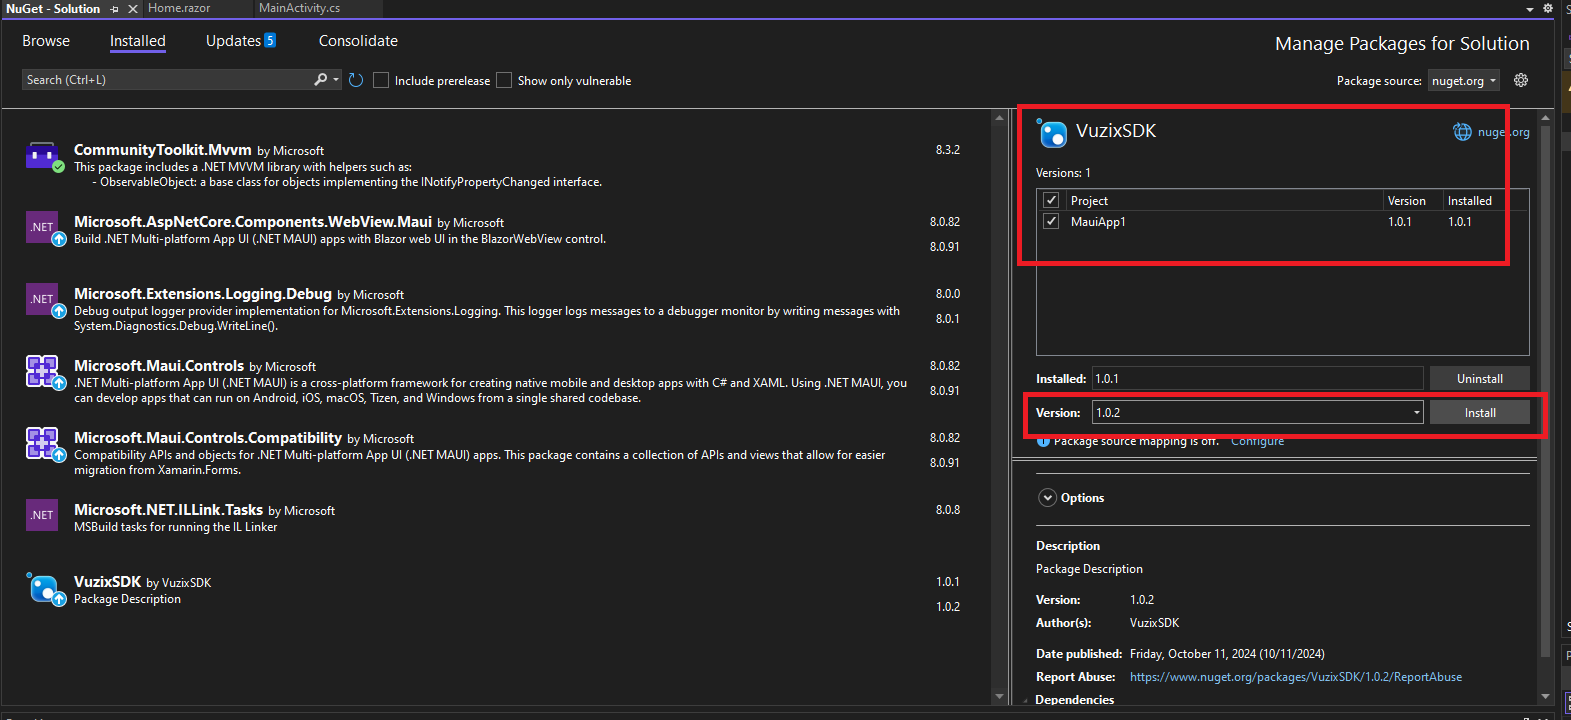Click the Updates count badge 5
This screenshot has width=1571, height=720.
pyautogui.click(x=270, y=41)
